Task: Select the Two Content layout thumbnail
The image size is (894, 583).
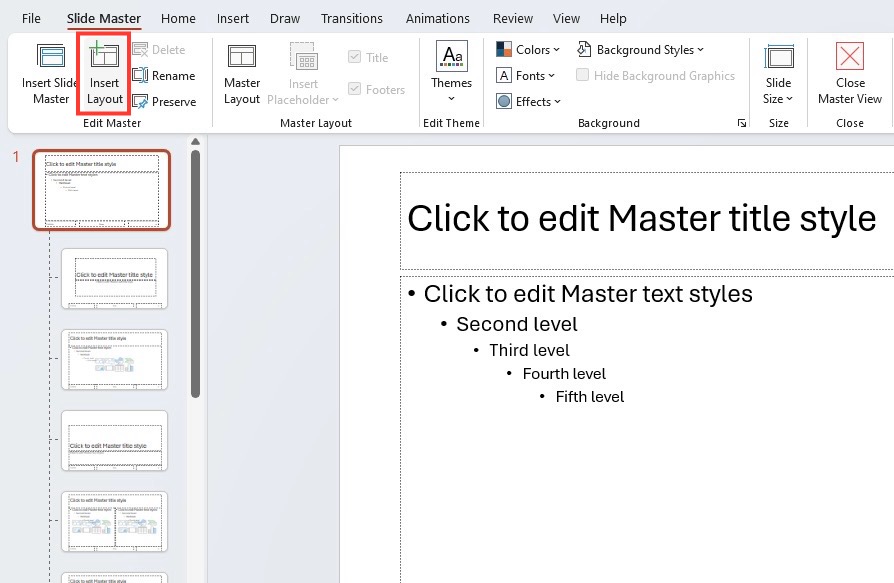Action: tap(115, 521)
